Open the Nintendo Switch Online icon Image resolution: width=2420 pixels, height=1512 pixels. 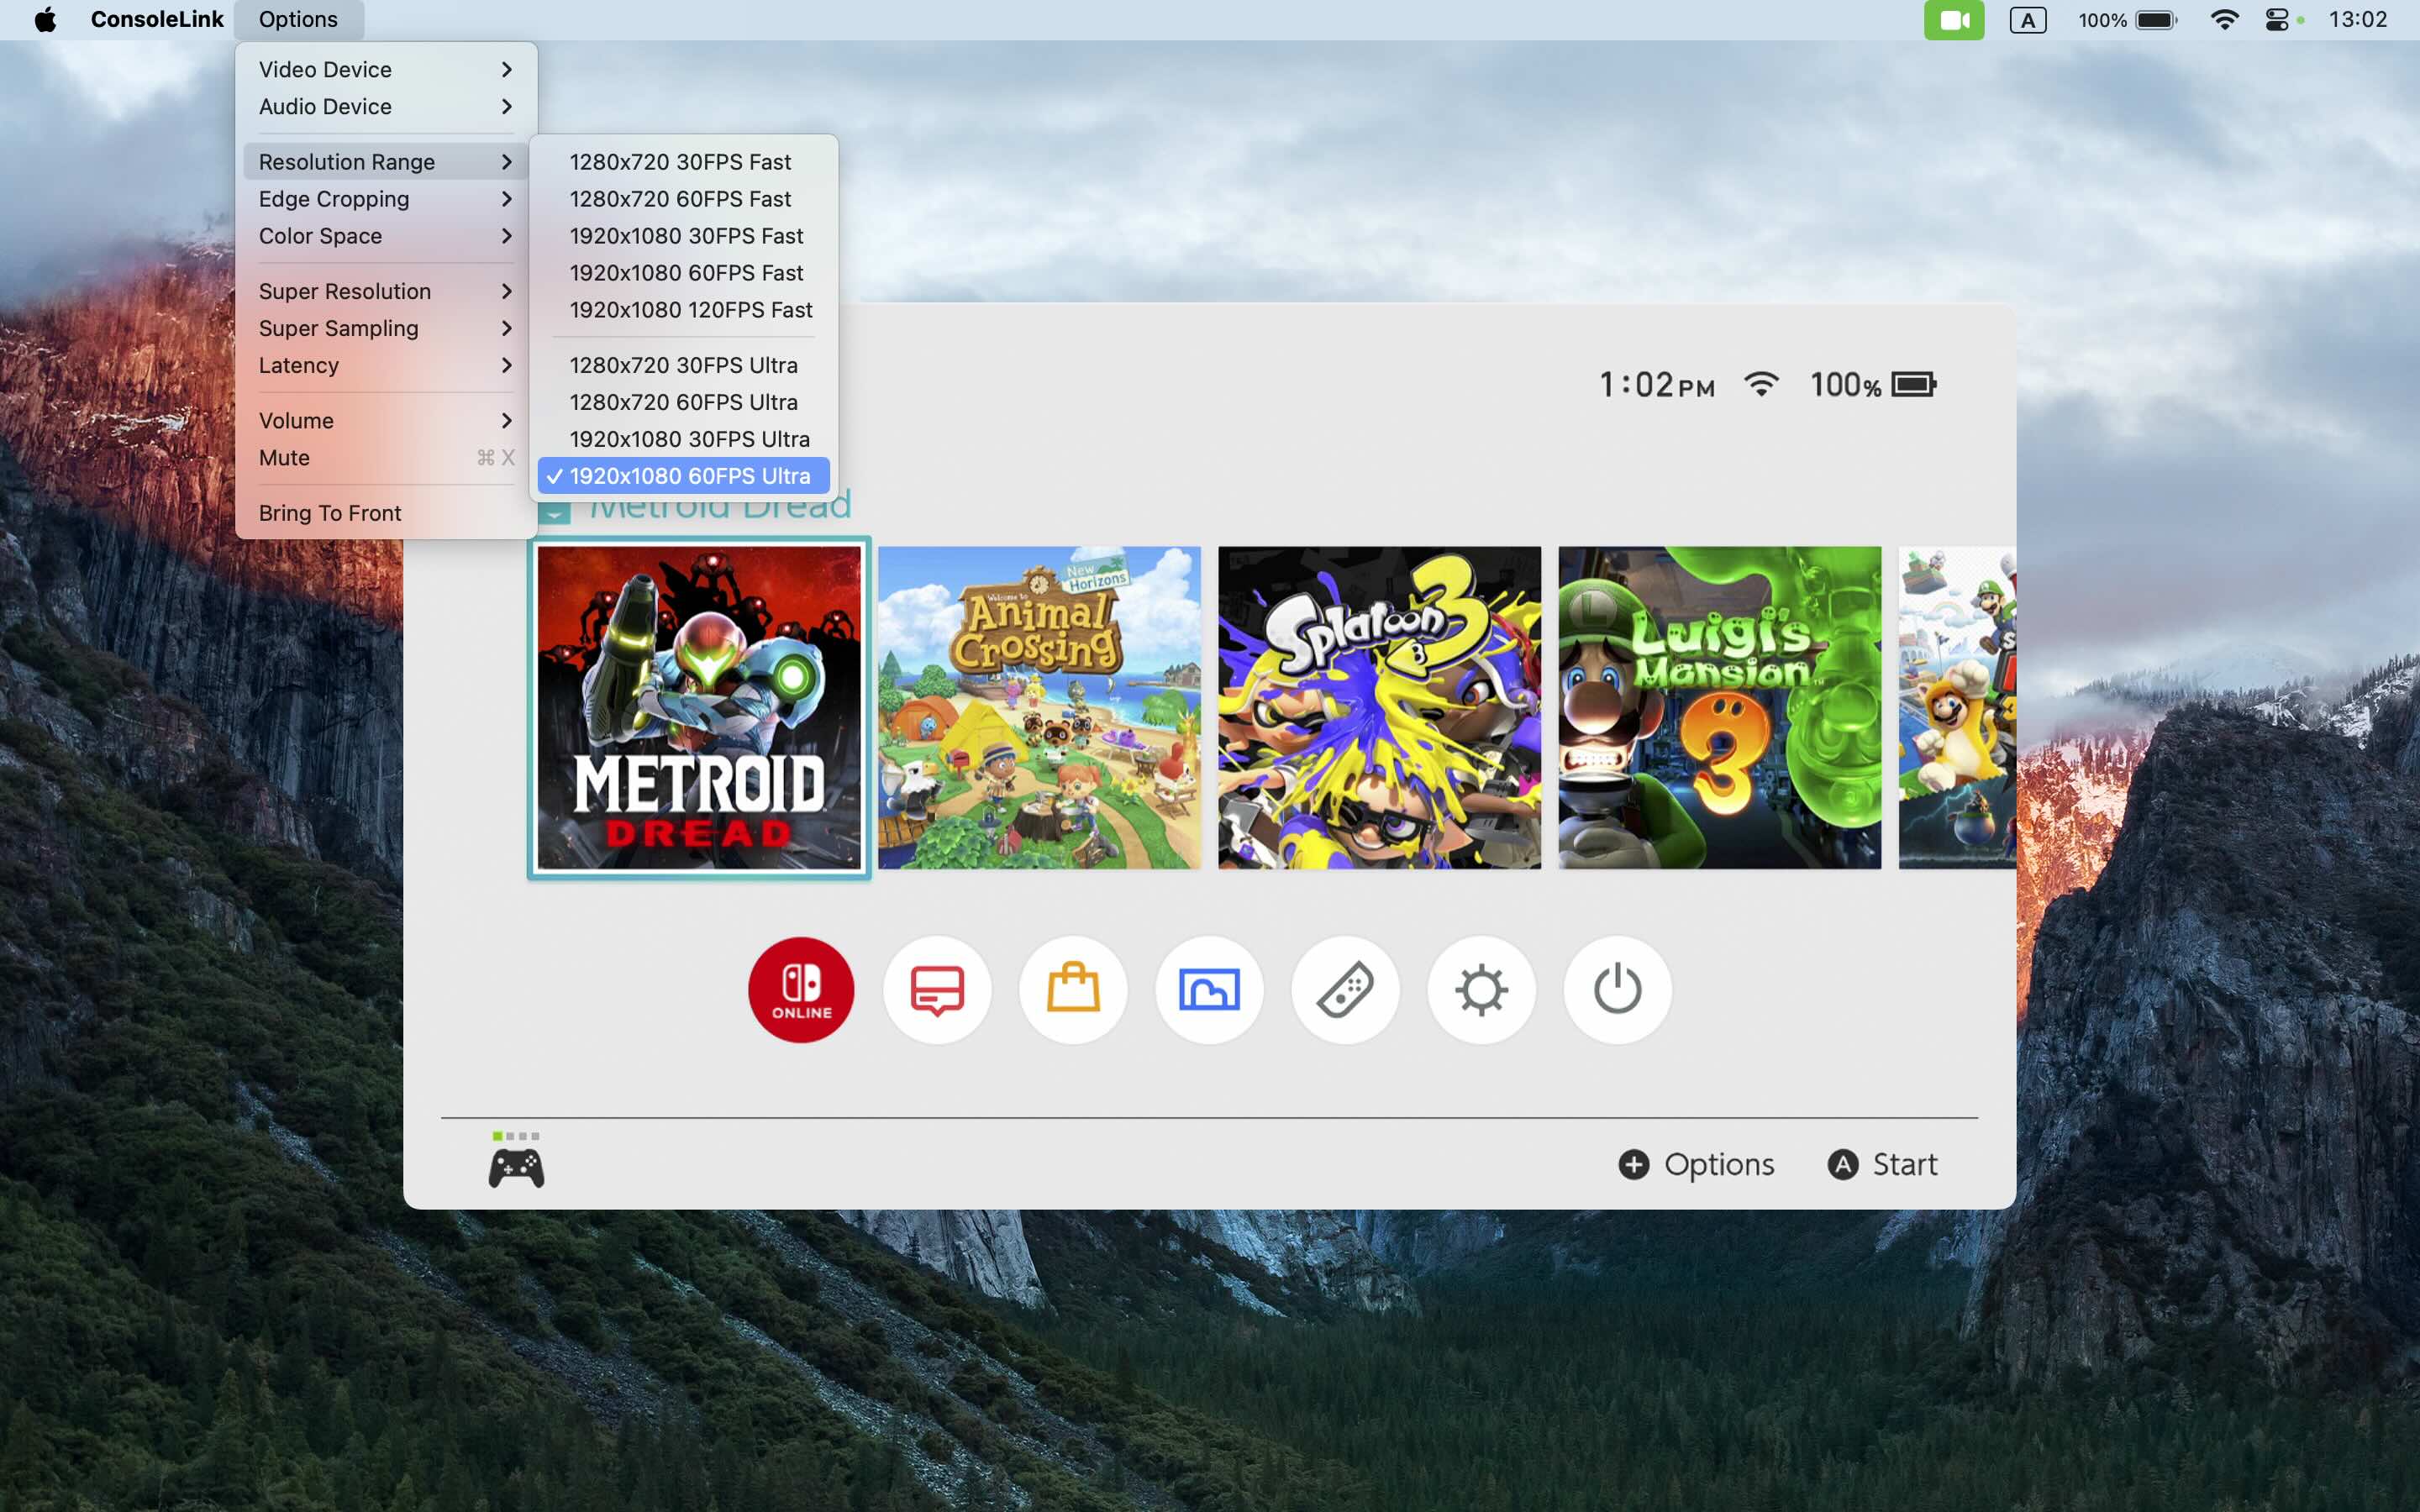tap(801, 989)
